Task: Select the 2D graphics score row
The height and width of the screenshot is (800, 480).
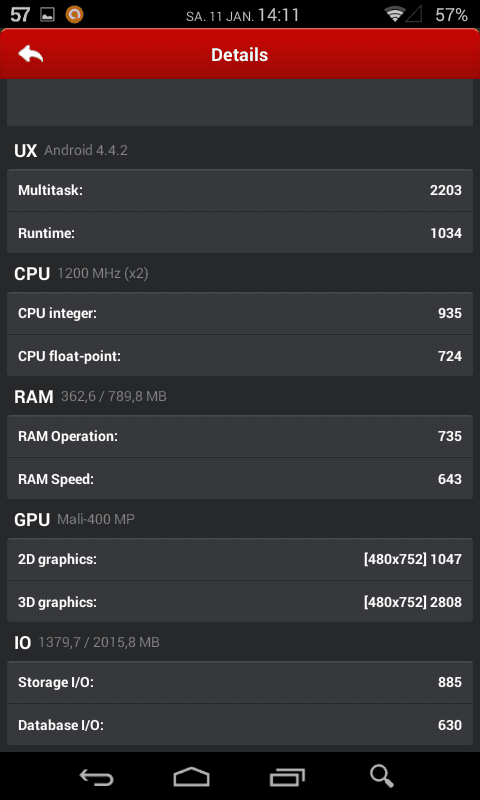Action: [x=240, y=559]
